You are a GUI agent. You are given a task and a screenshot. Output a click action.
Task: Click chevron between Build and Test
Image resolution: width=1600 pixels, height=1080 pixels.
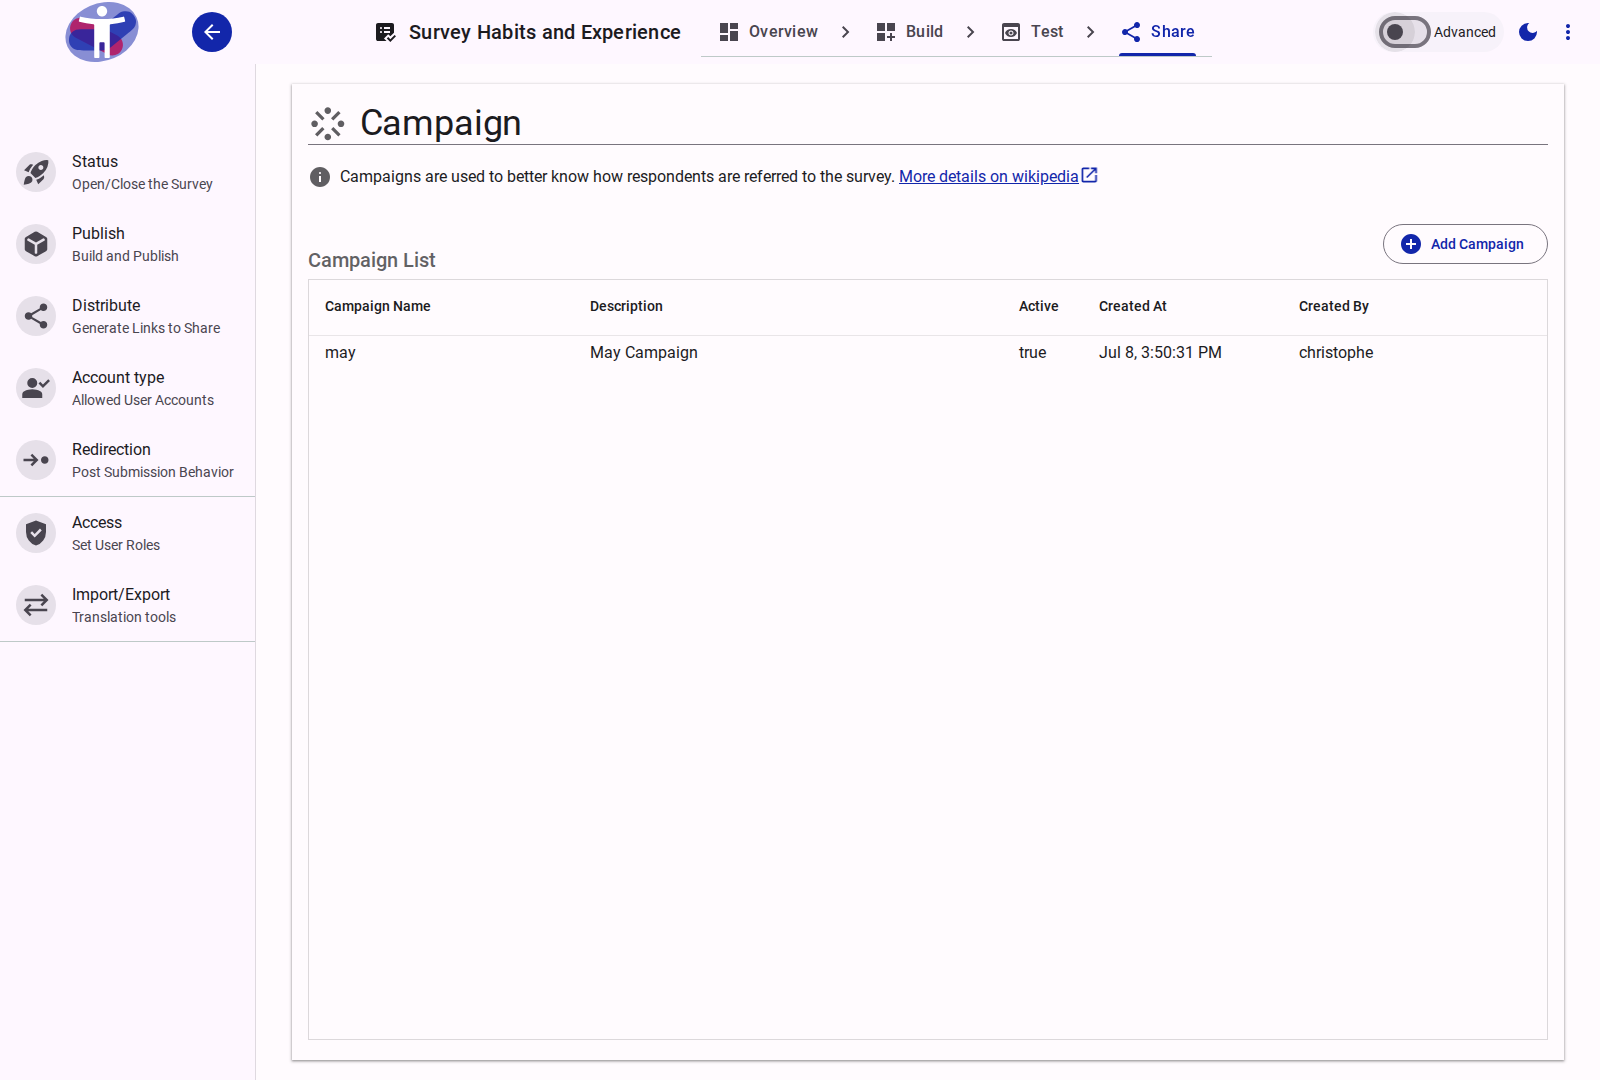[x=970, y=32]
